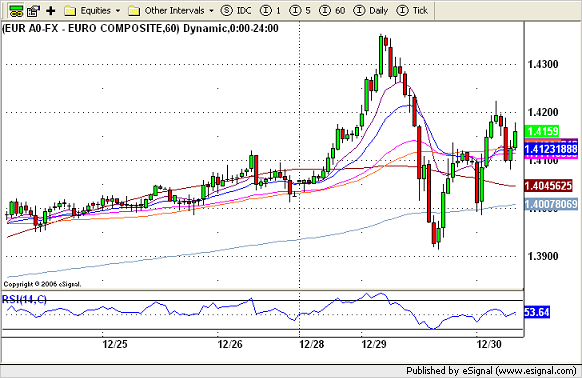Select the IDC symbol button
Viewport: 582px width, 378px height.
pyautogui.click(x=236, y=11)
